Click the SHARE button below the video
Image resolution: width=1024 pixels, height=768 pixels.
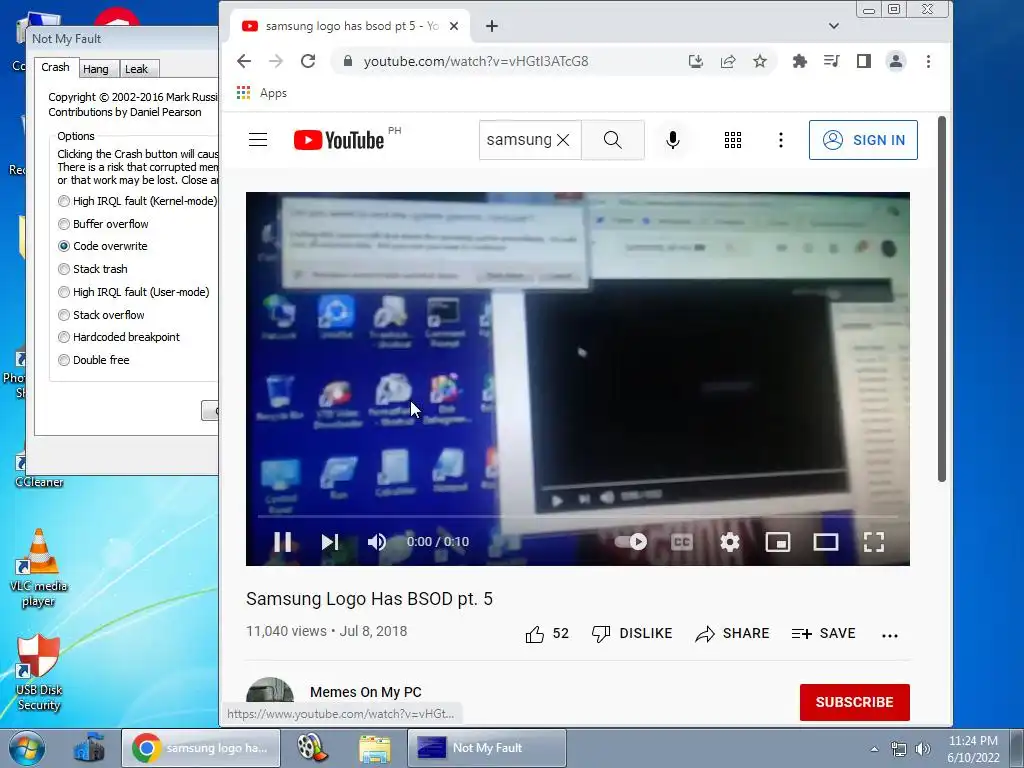coord(732,633)
